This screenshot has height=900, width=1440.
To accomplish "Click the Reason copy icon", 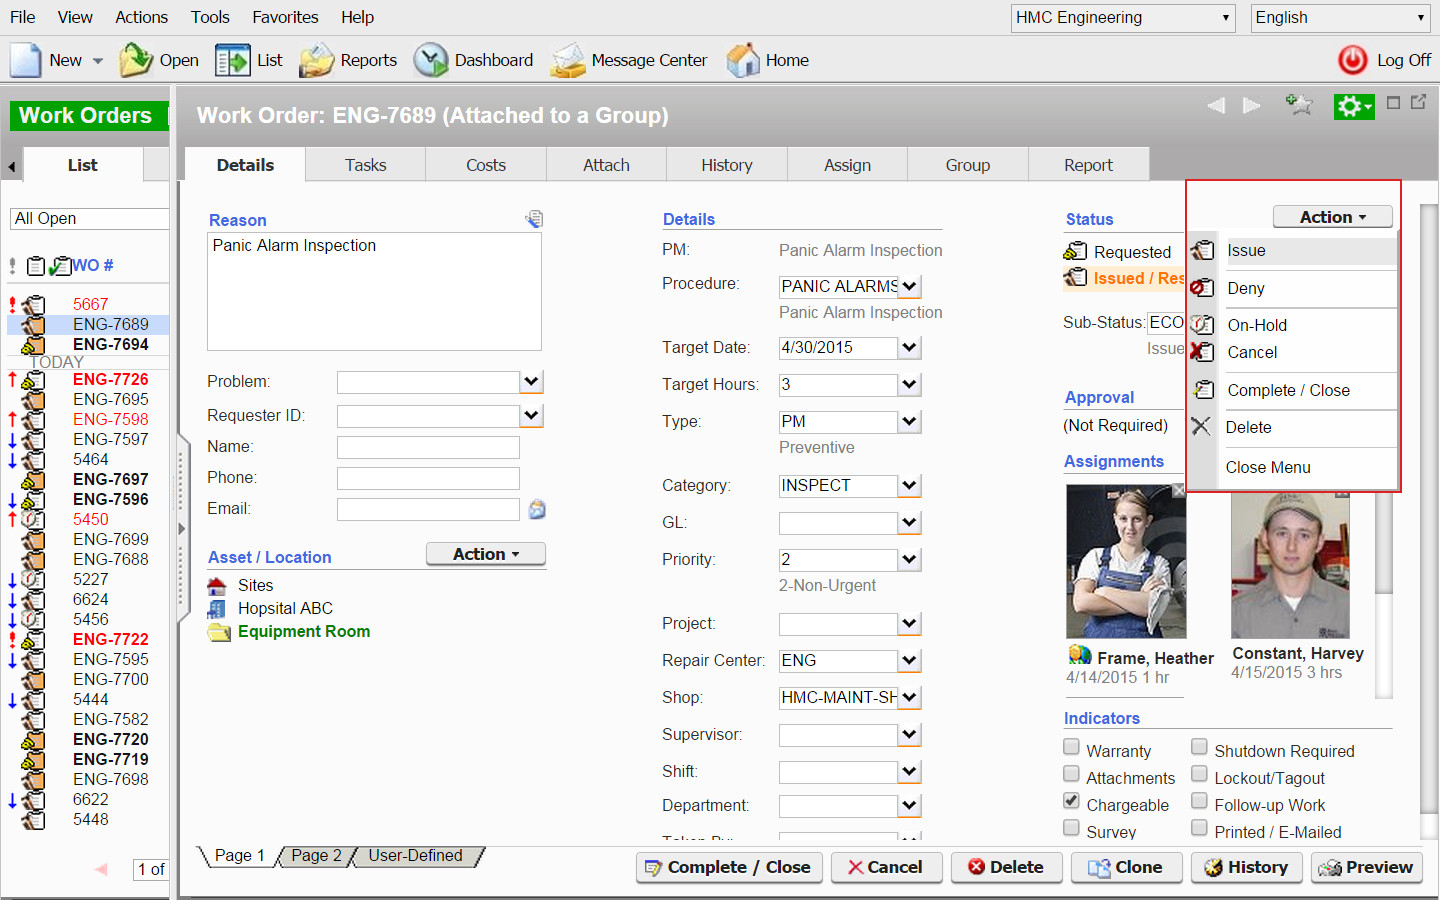I will 534,218.
